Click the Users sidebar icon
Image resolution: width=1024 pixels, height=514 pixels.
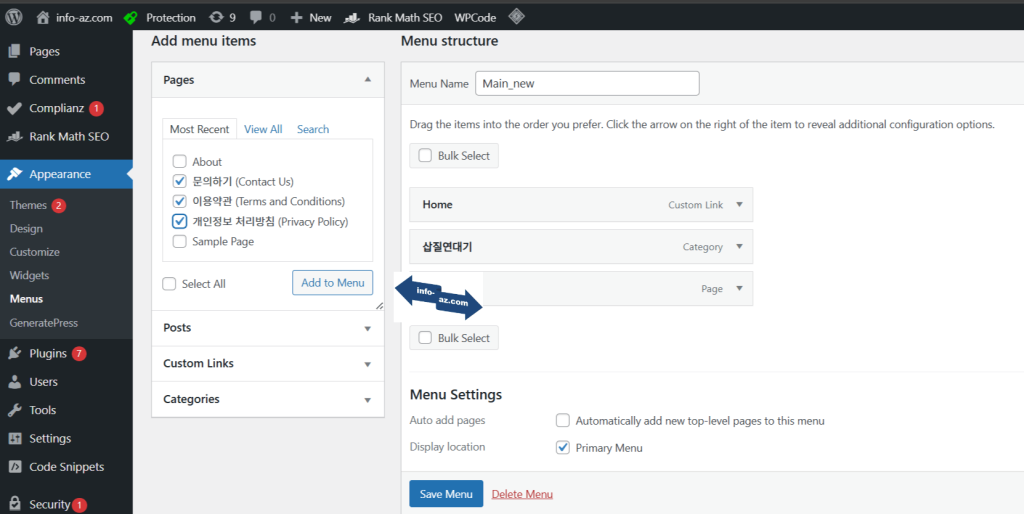coord(14,382)
